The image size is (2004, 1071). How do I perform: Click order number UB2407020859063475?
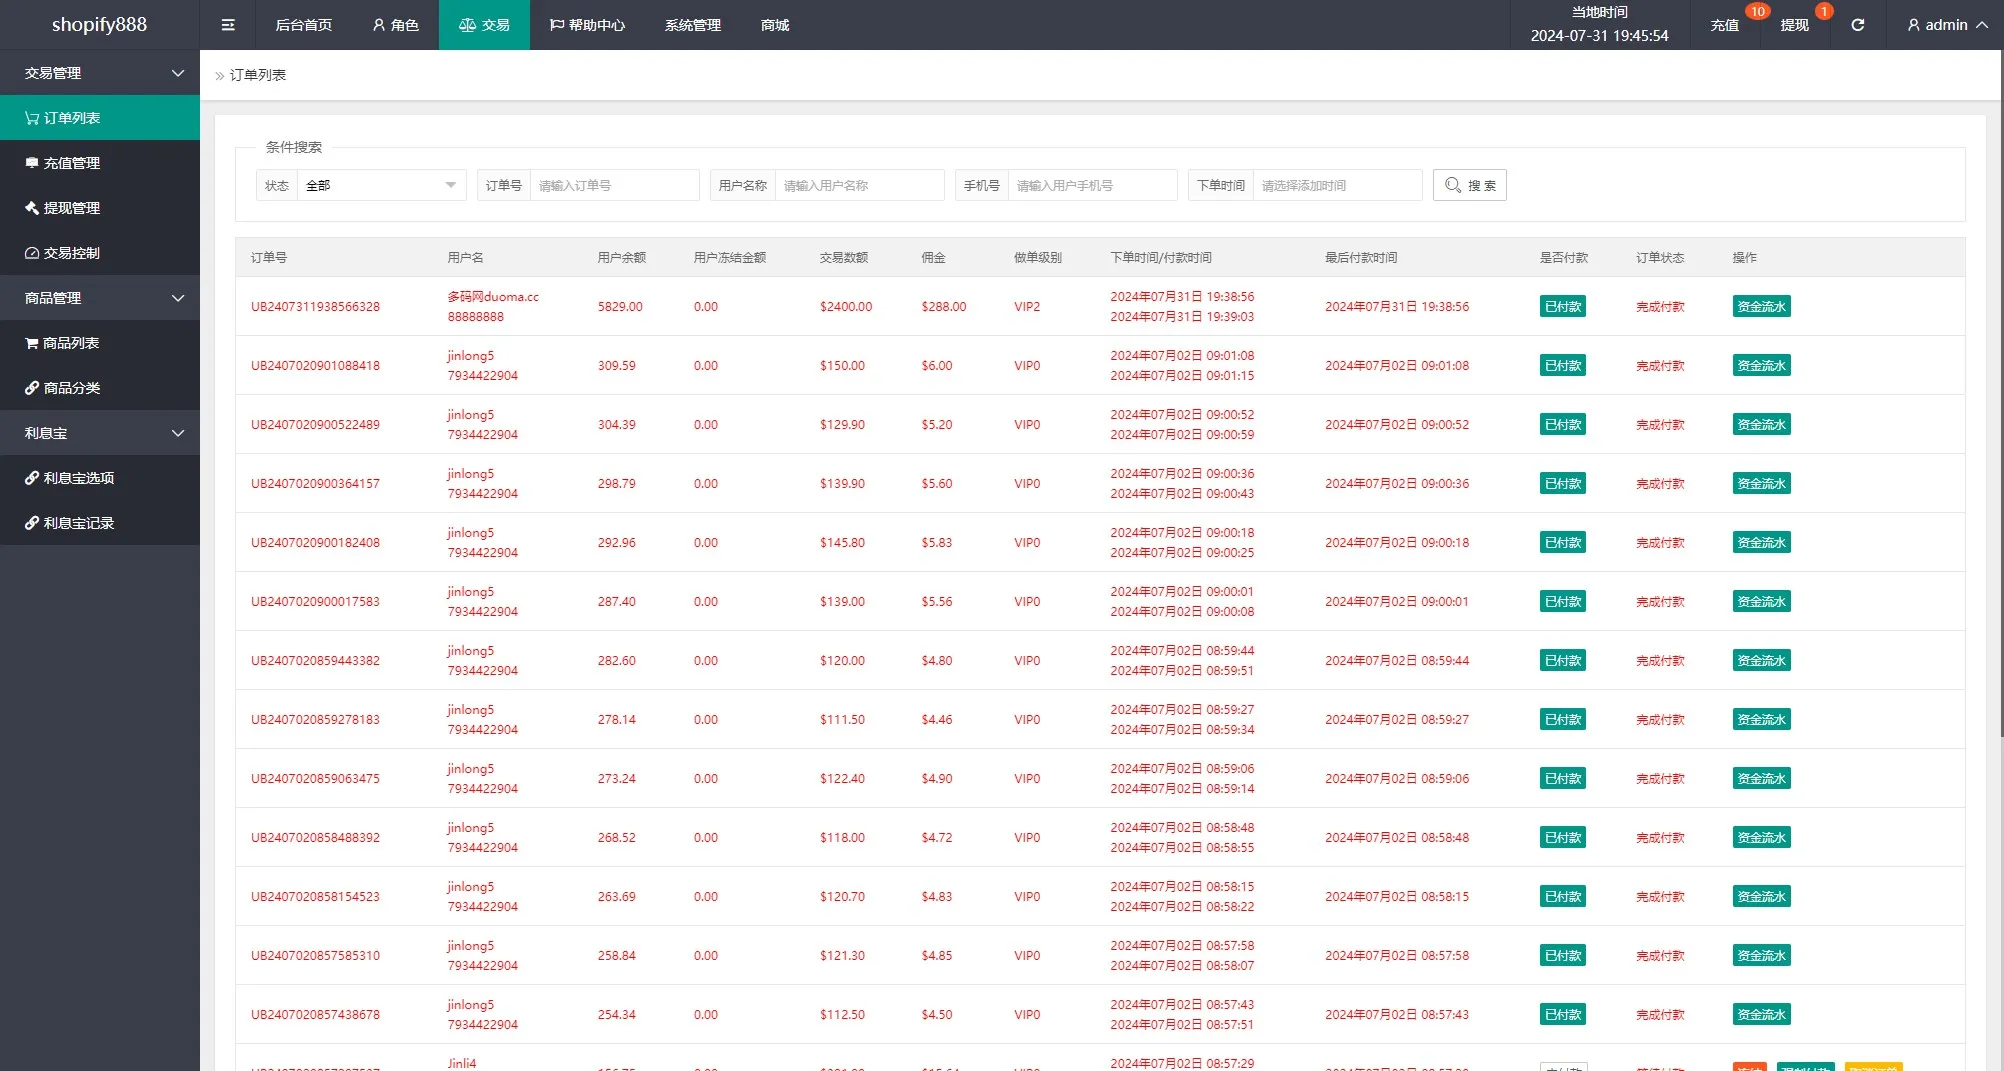(x=315, y=779)
